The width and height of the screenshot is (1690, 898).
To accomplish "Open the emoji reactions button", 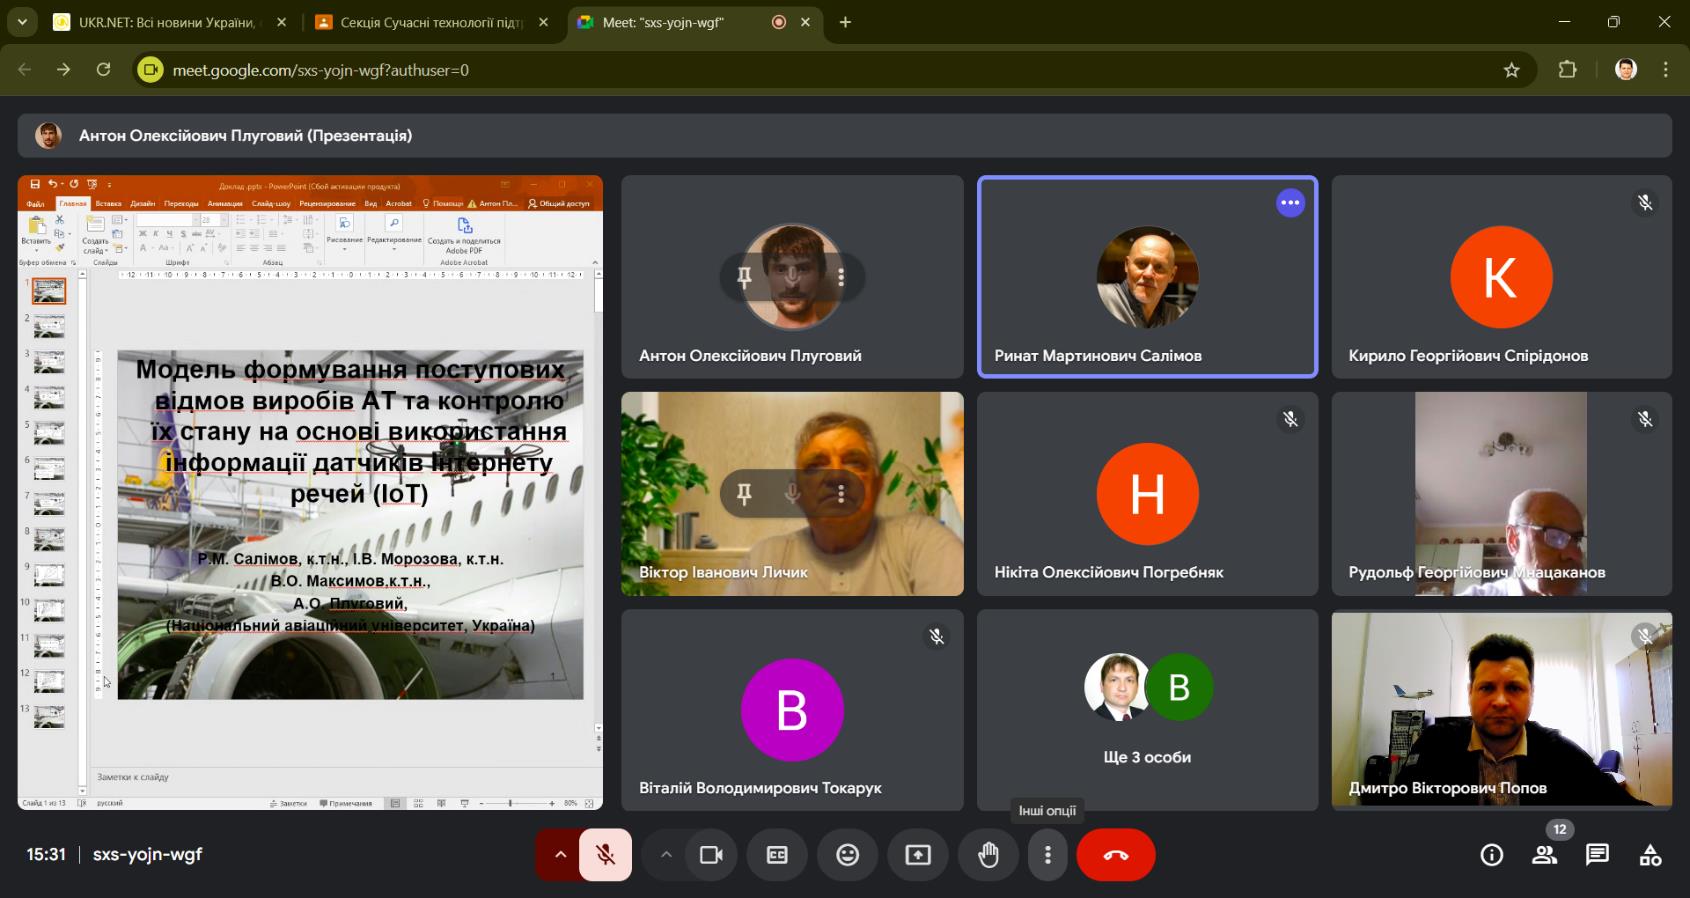I will 847,855.
